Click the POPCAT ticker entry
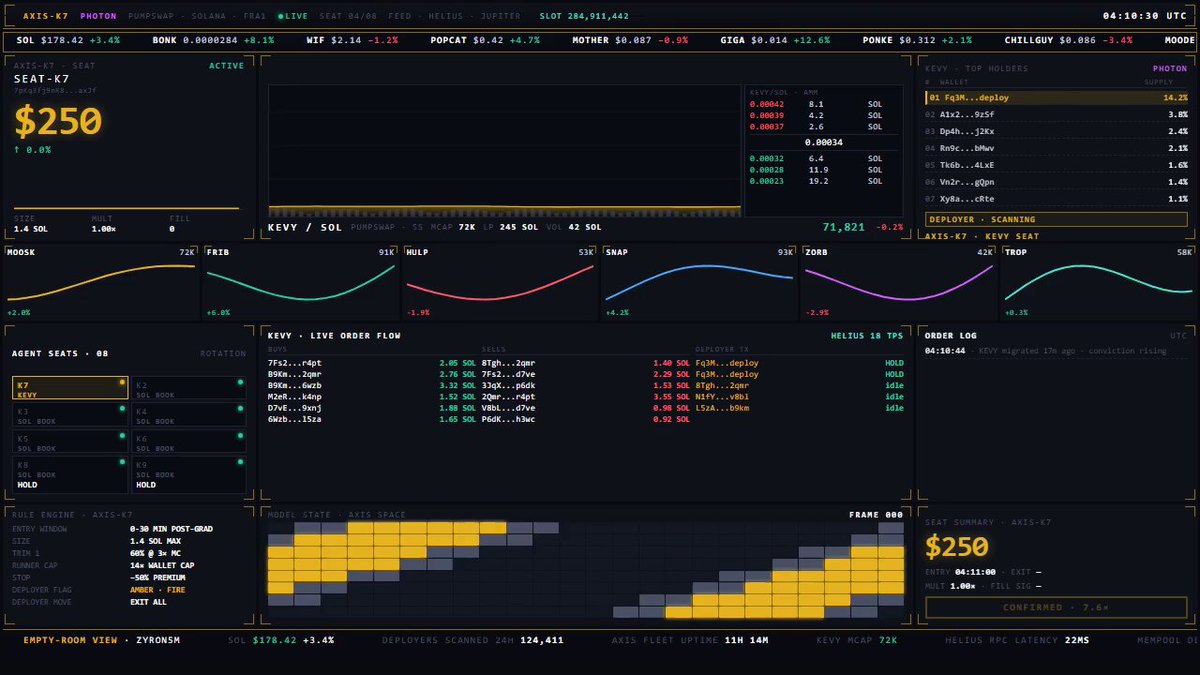 click(x=485, y=41)
